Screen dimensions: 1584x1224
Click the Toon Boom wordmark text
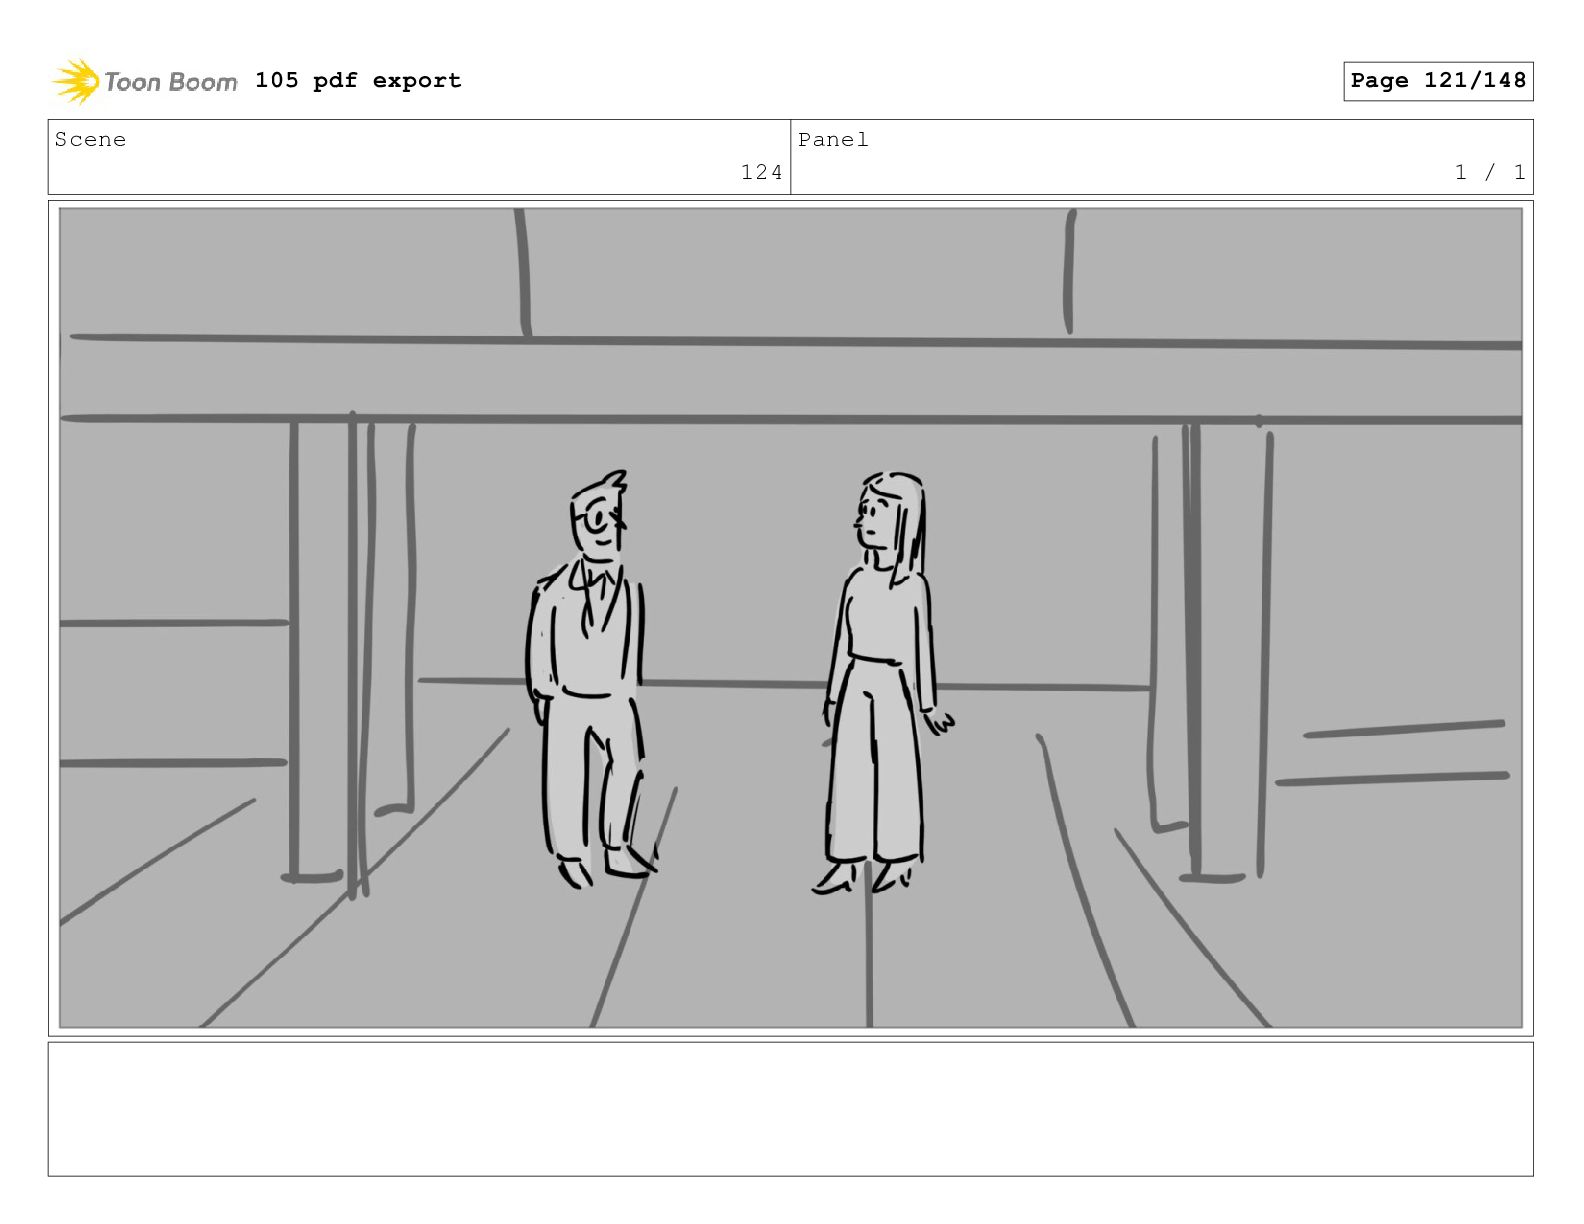click(171, 82)
